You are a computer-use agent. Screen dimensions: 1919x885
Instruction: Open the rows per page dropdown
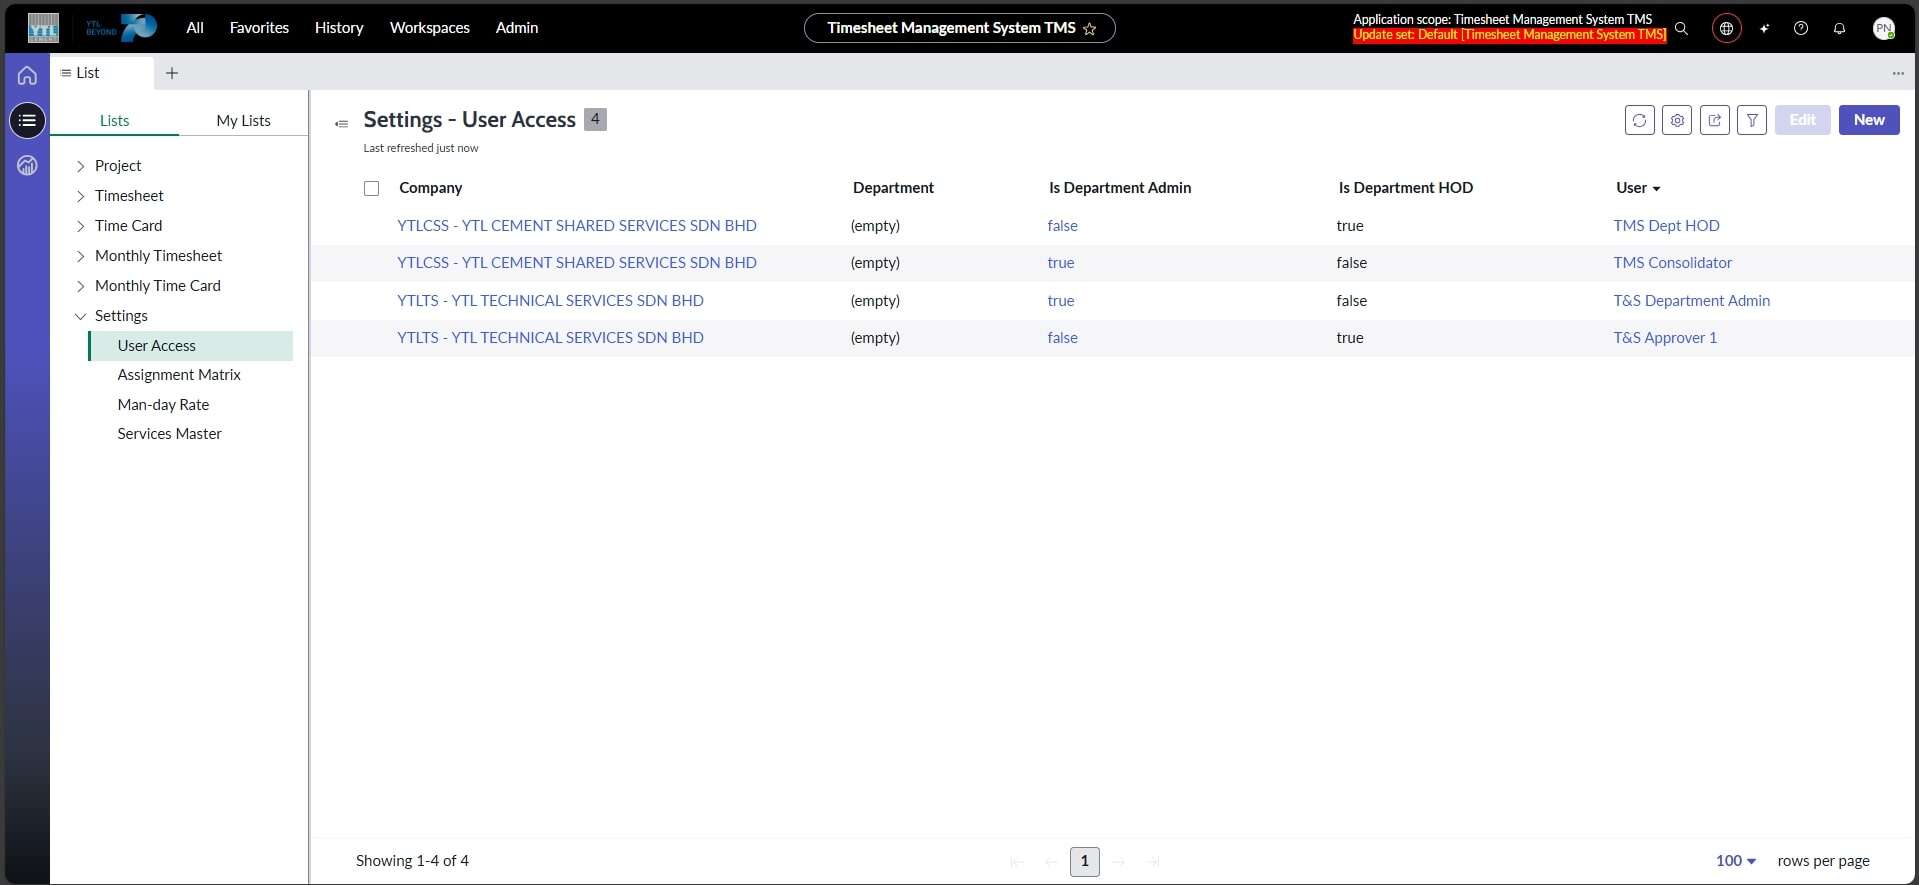[1735, 861]
